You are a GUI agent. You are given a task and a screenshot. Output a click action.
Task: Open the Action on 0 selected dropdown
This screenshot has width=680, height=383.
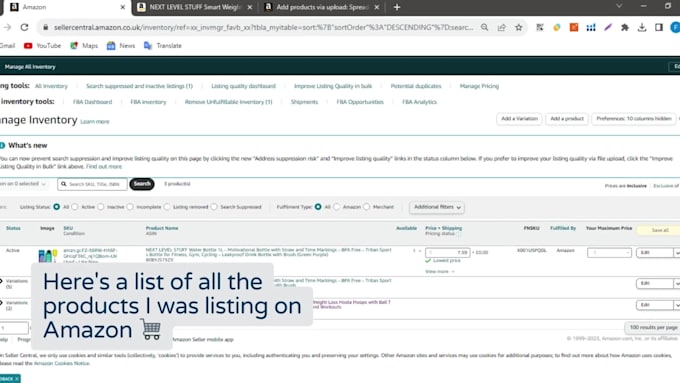23,184
